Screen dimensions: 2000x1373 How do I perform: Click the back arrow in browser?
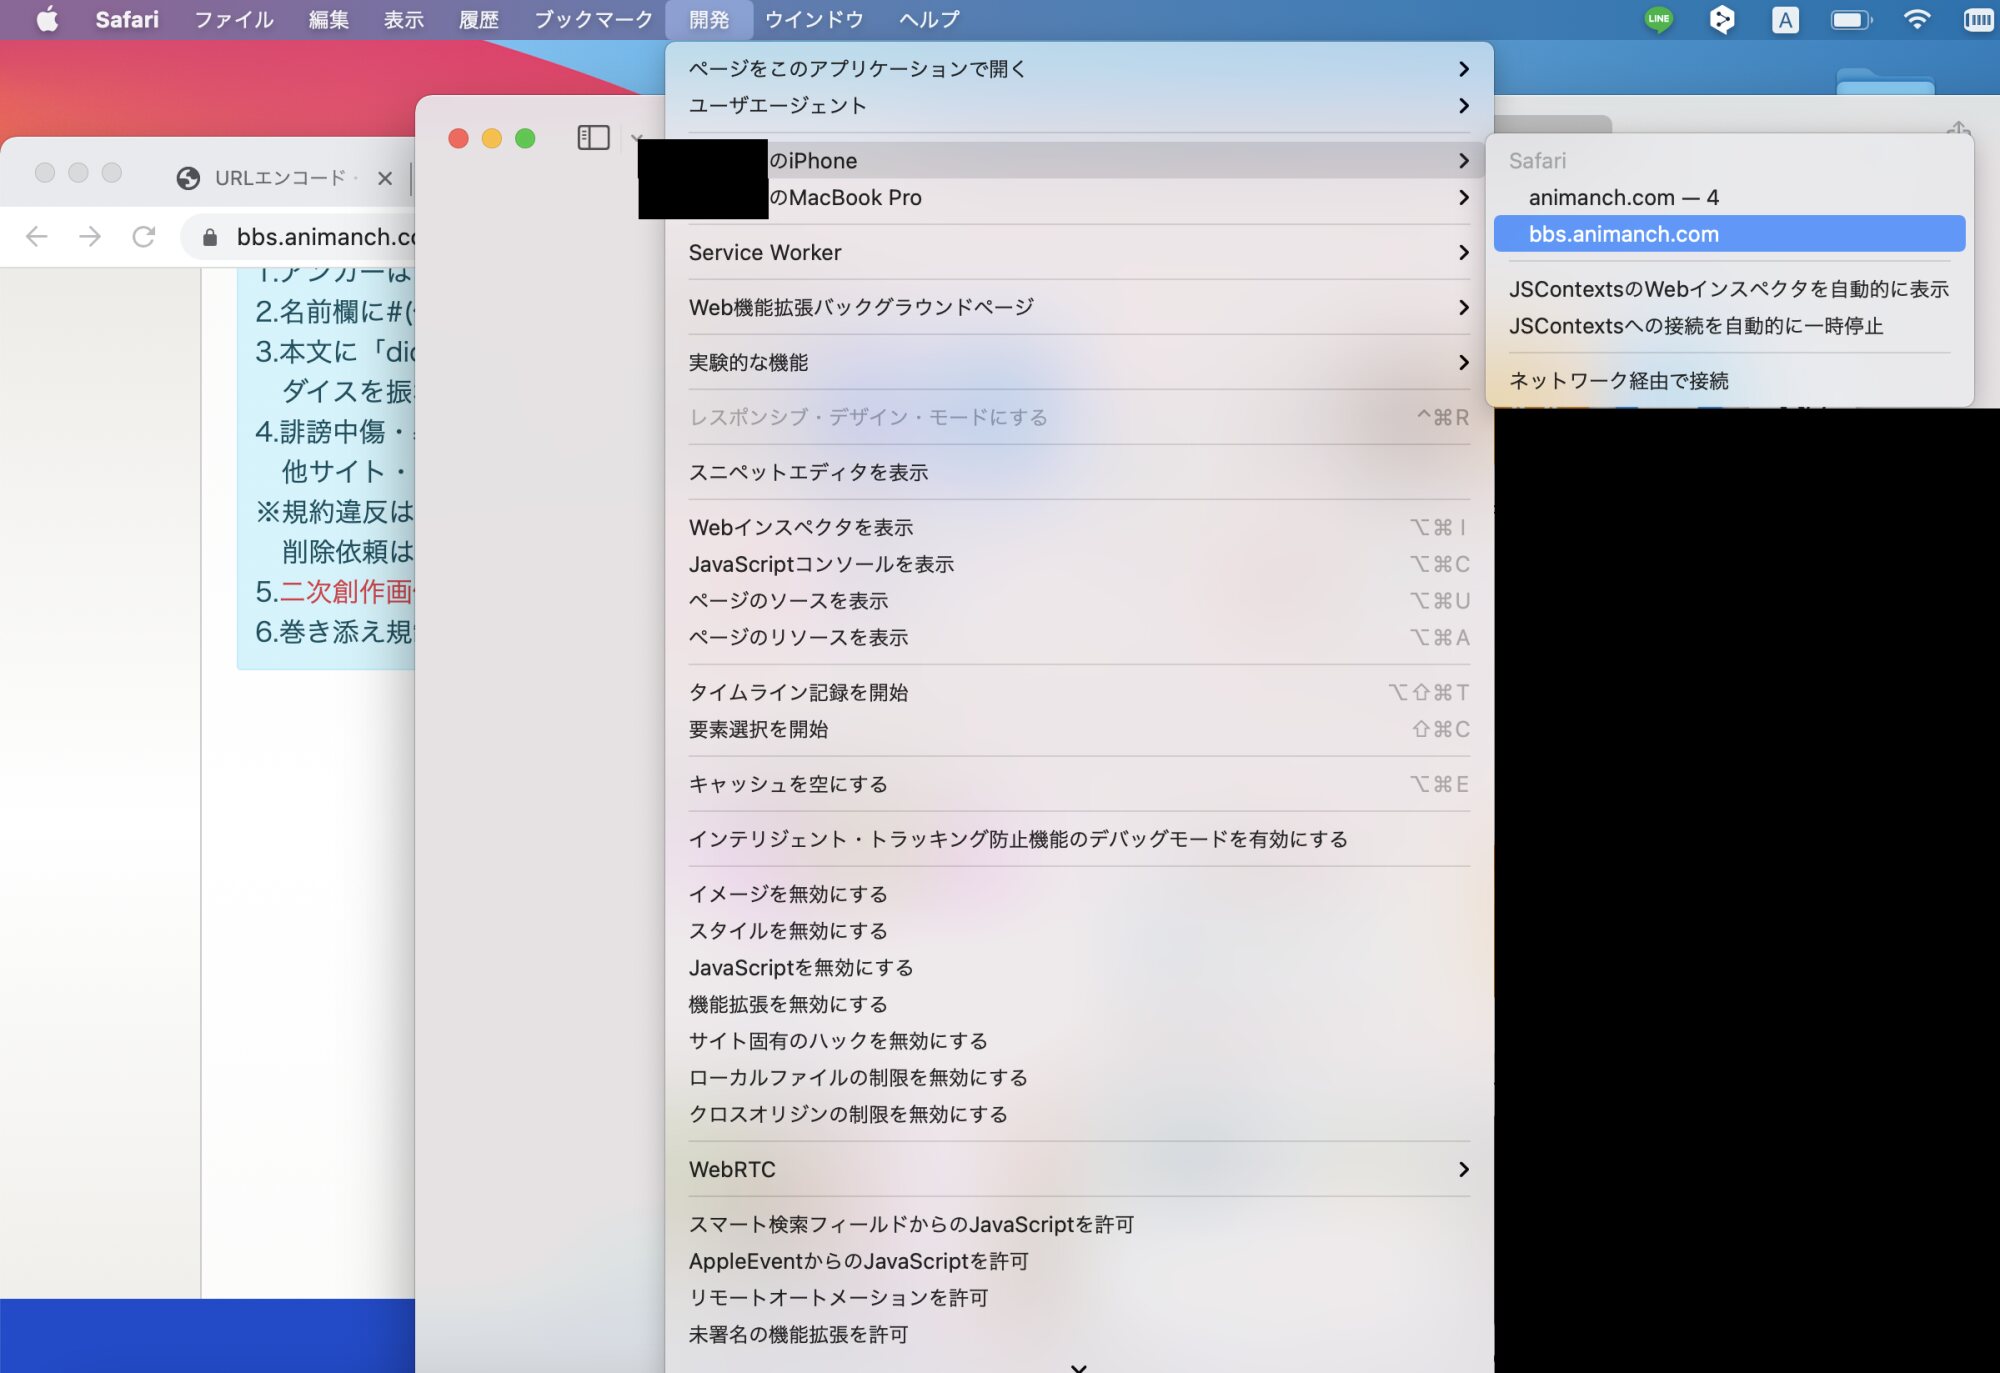pos(37,236)
